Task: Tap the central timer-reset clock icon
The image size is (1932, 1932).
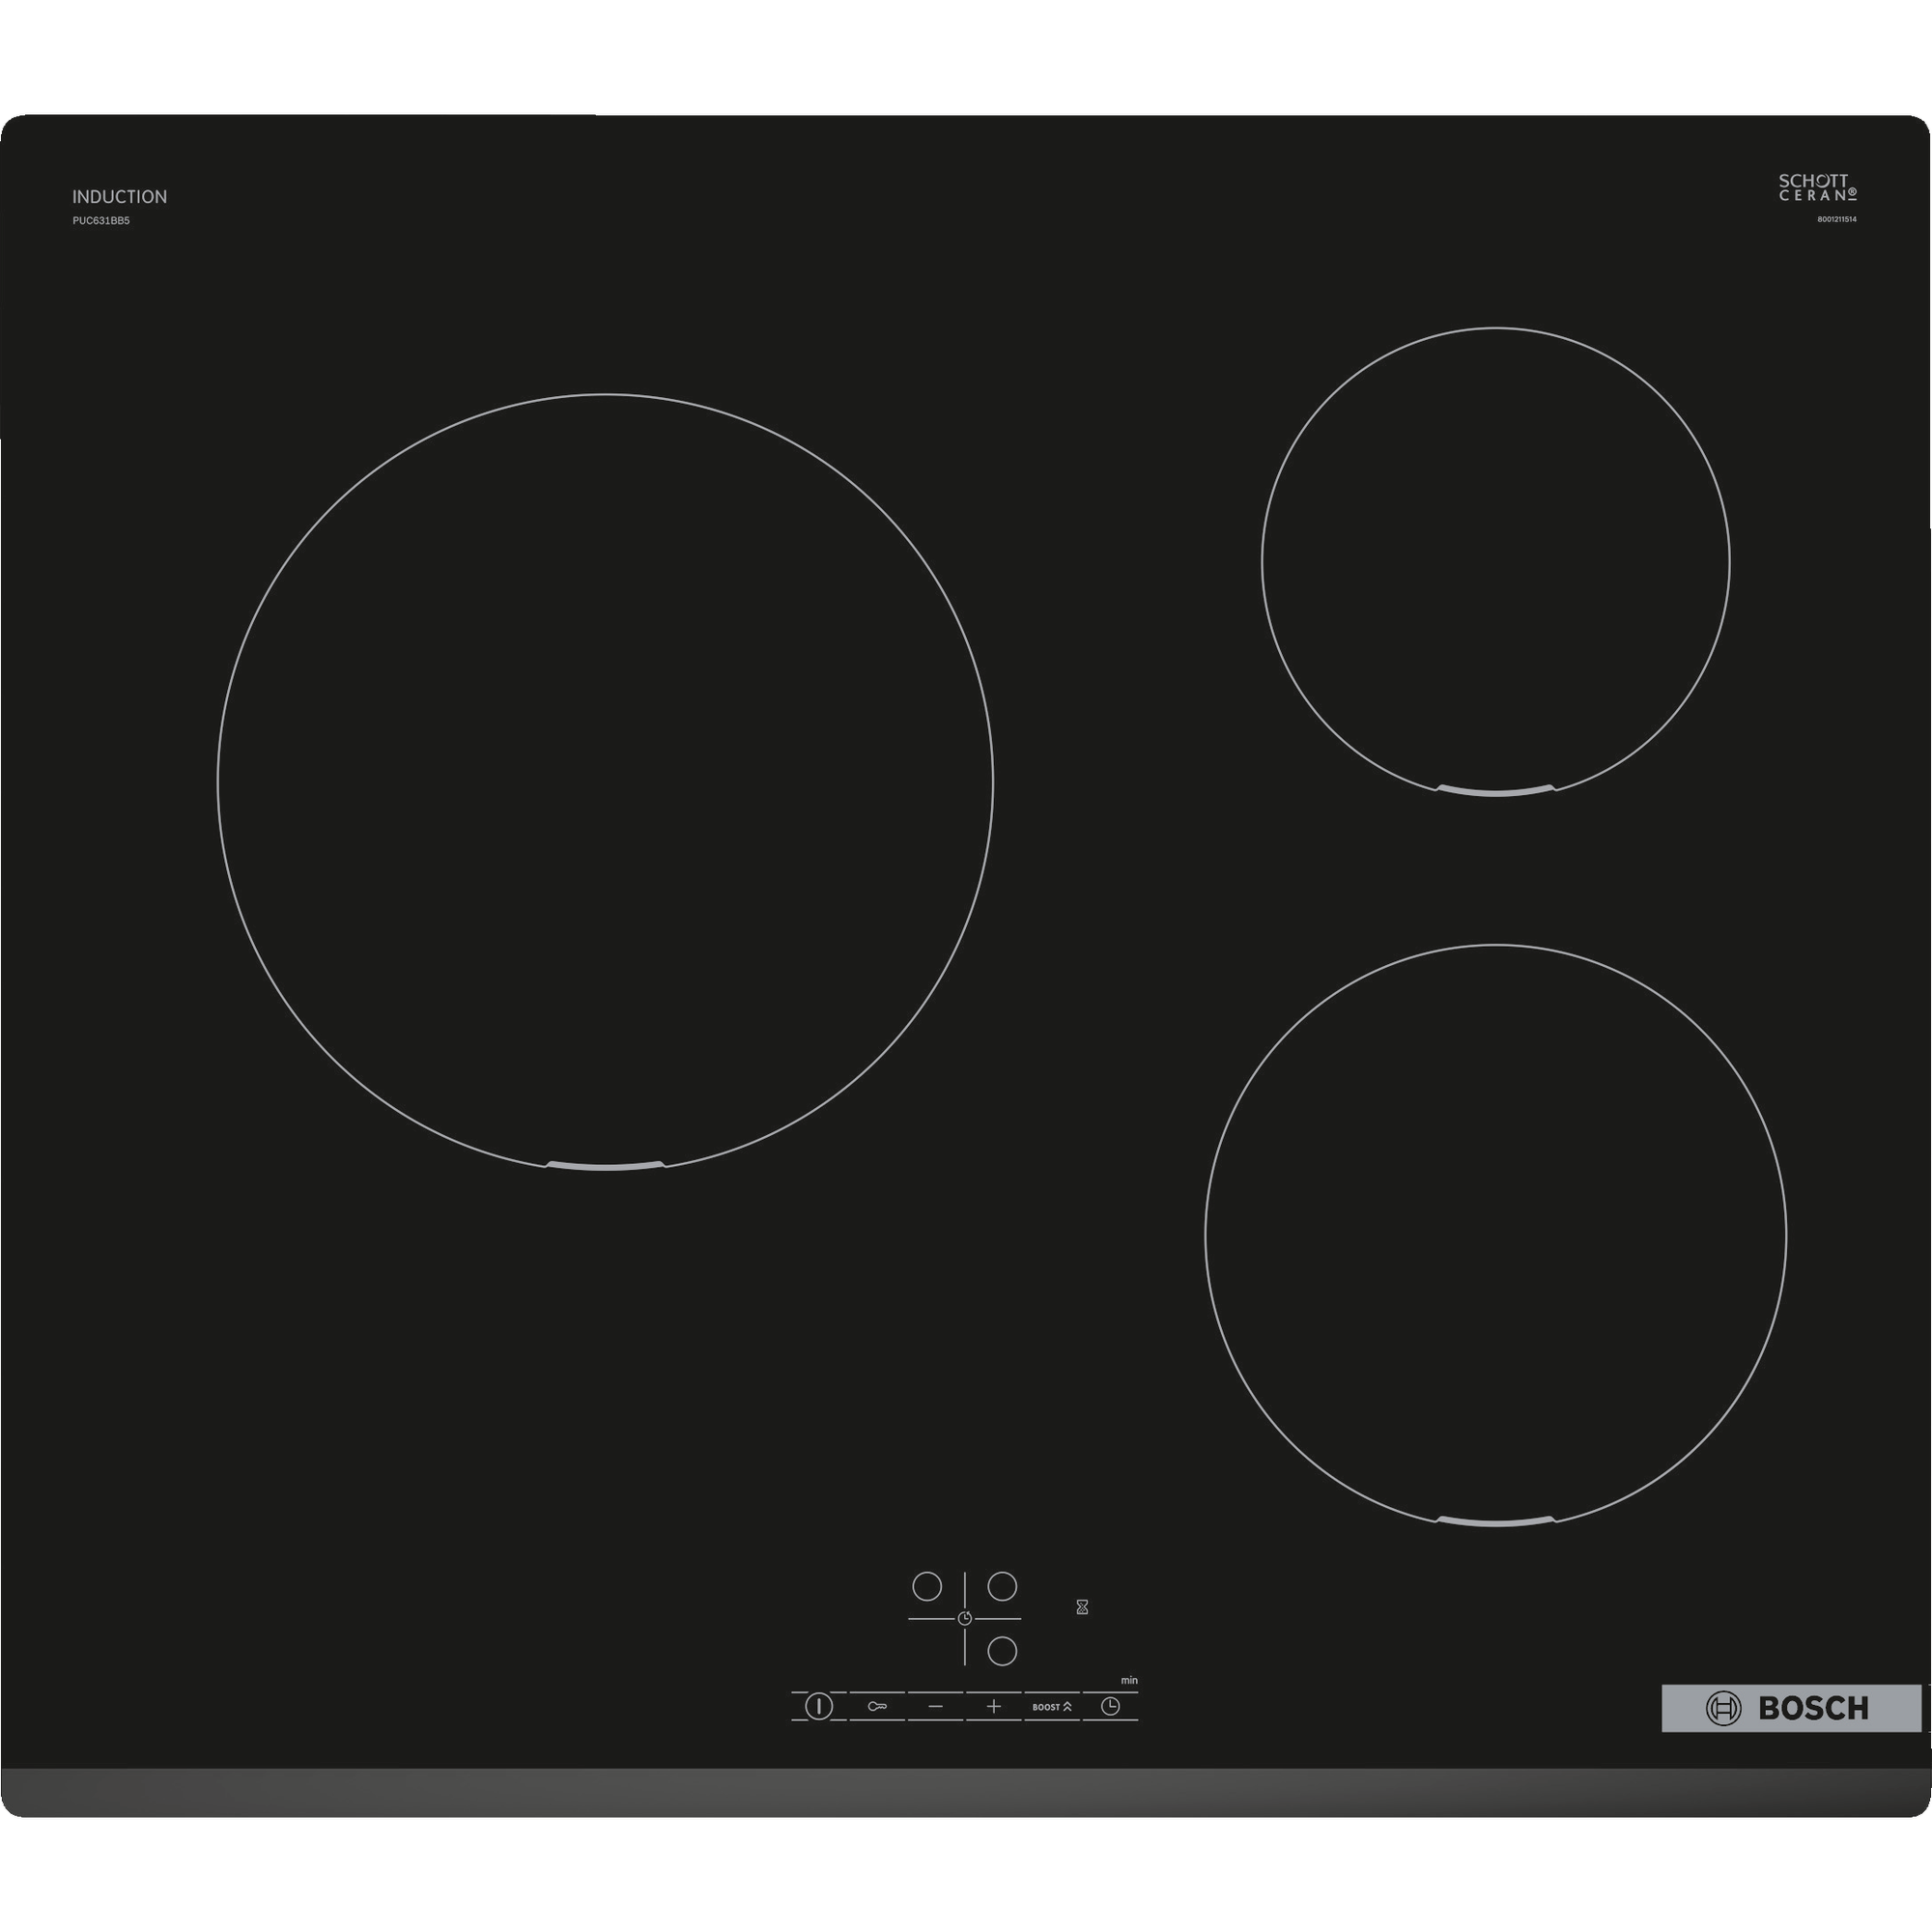Action: [965, 1618]
